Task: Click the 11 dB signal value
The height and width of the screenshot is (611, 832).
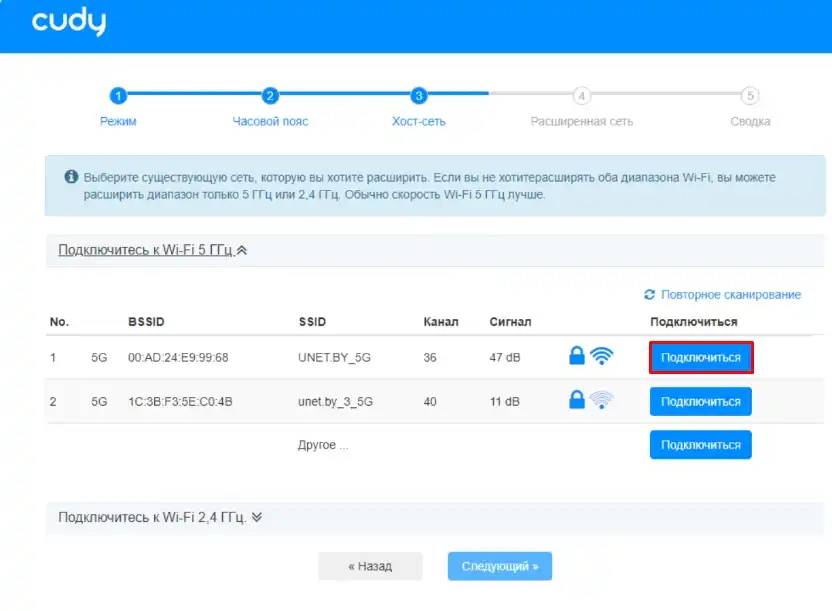Action: (x=505, y=401)
